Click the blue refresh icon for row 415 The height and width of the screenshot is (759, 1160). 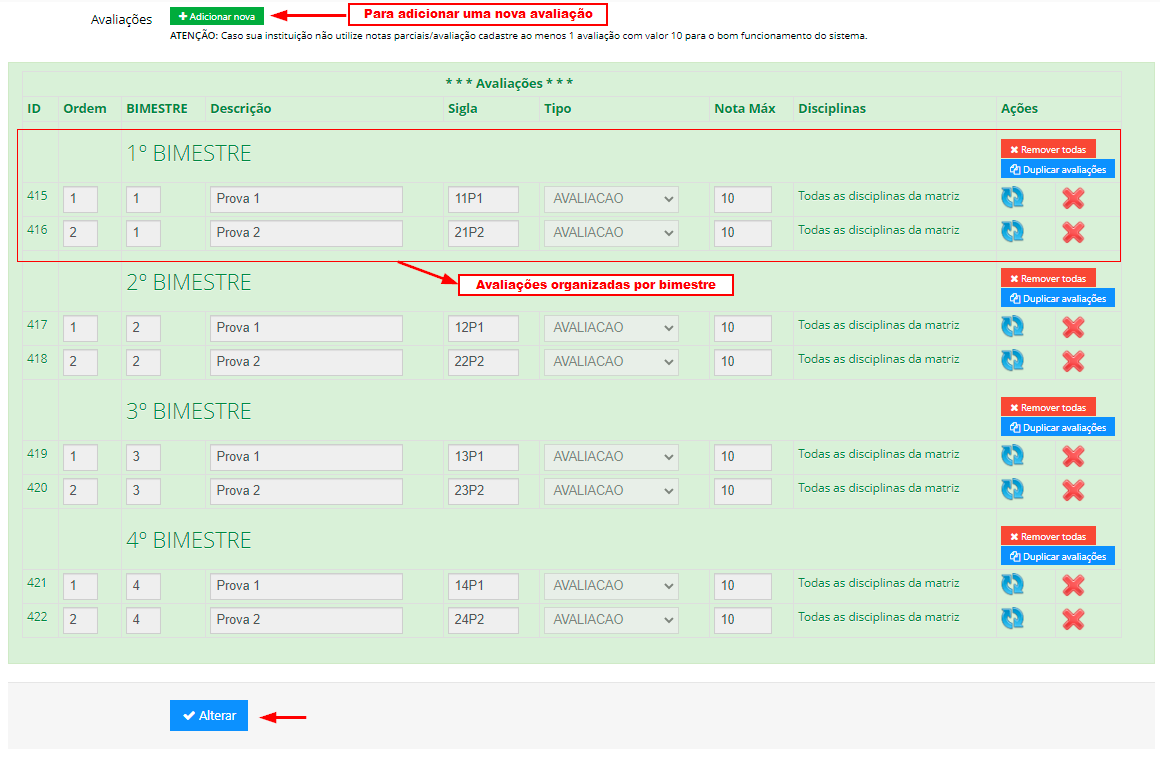[1012, 198]
